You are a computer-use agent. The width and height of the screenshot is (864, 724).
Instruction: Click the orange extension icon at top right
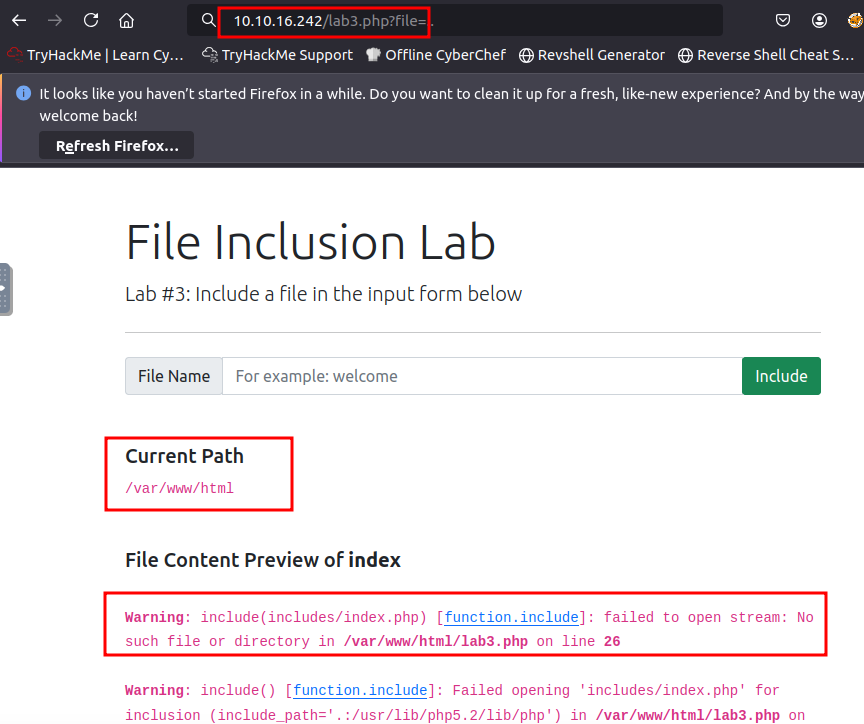pos(853,19)
